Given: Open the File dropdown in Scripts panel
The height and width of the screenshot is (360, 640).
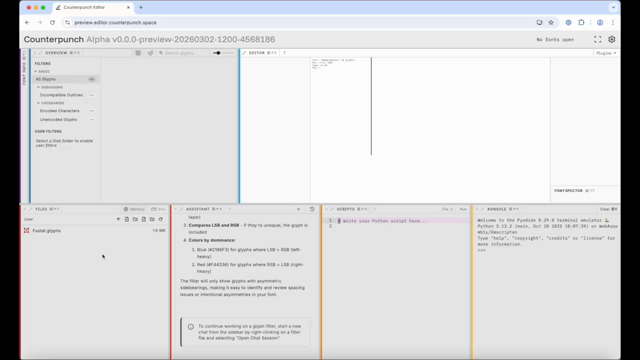Looking at the screenshot, I should 447,209.
